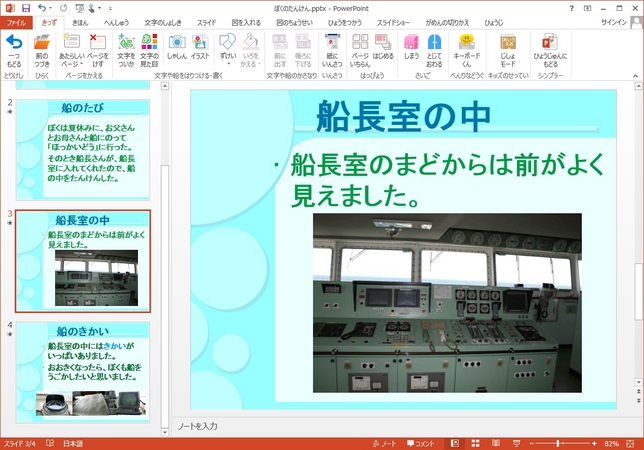Open 文字の見た目 text styles

click(149, 51)
